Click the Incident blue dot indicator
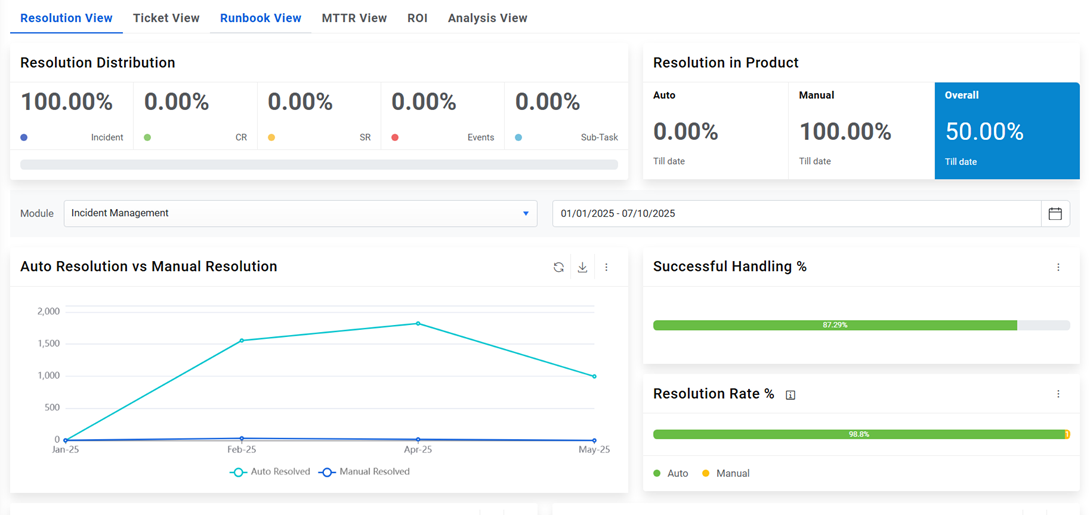Viewport: 1090px width, 515px height. (x=24, y=137)
